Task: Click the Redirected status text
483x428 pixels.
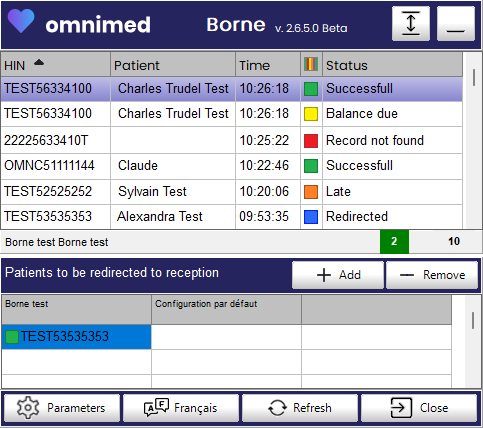Action: (x=357, y=217)
